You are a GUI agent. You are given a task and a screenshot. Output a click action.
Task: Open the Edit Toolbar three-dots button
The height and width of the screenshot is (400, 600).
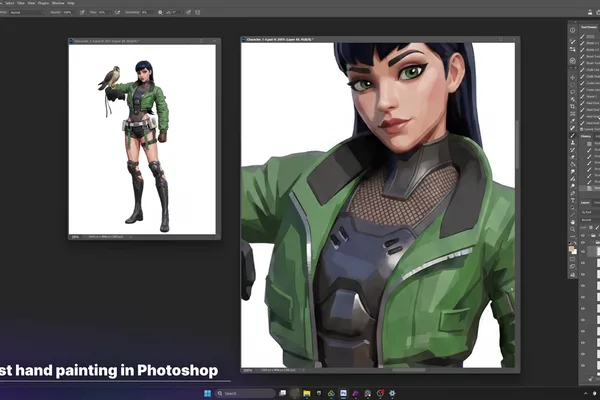point(572,236)
